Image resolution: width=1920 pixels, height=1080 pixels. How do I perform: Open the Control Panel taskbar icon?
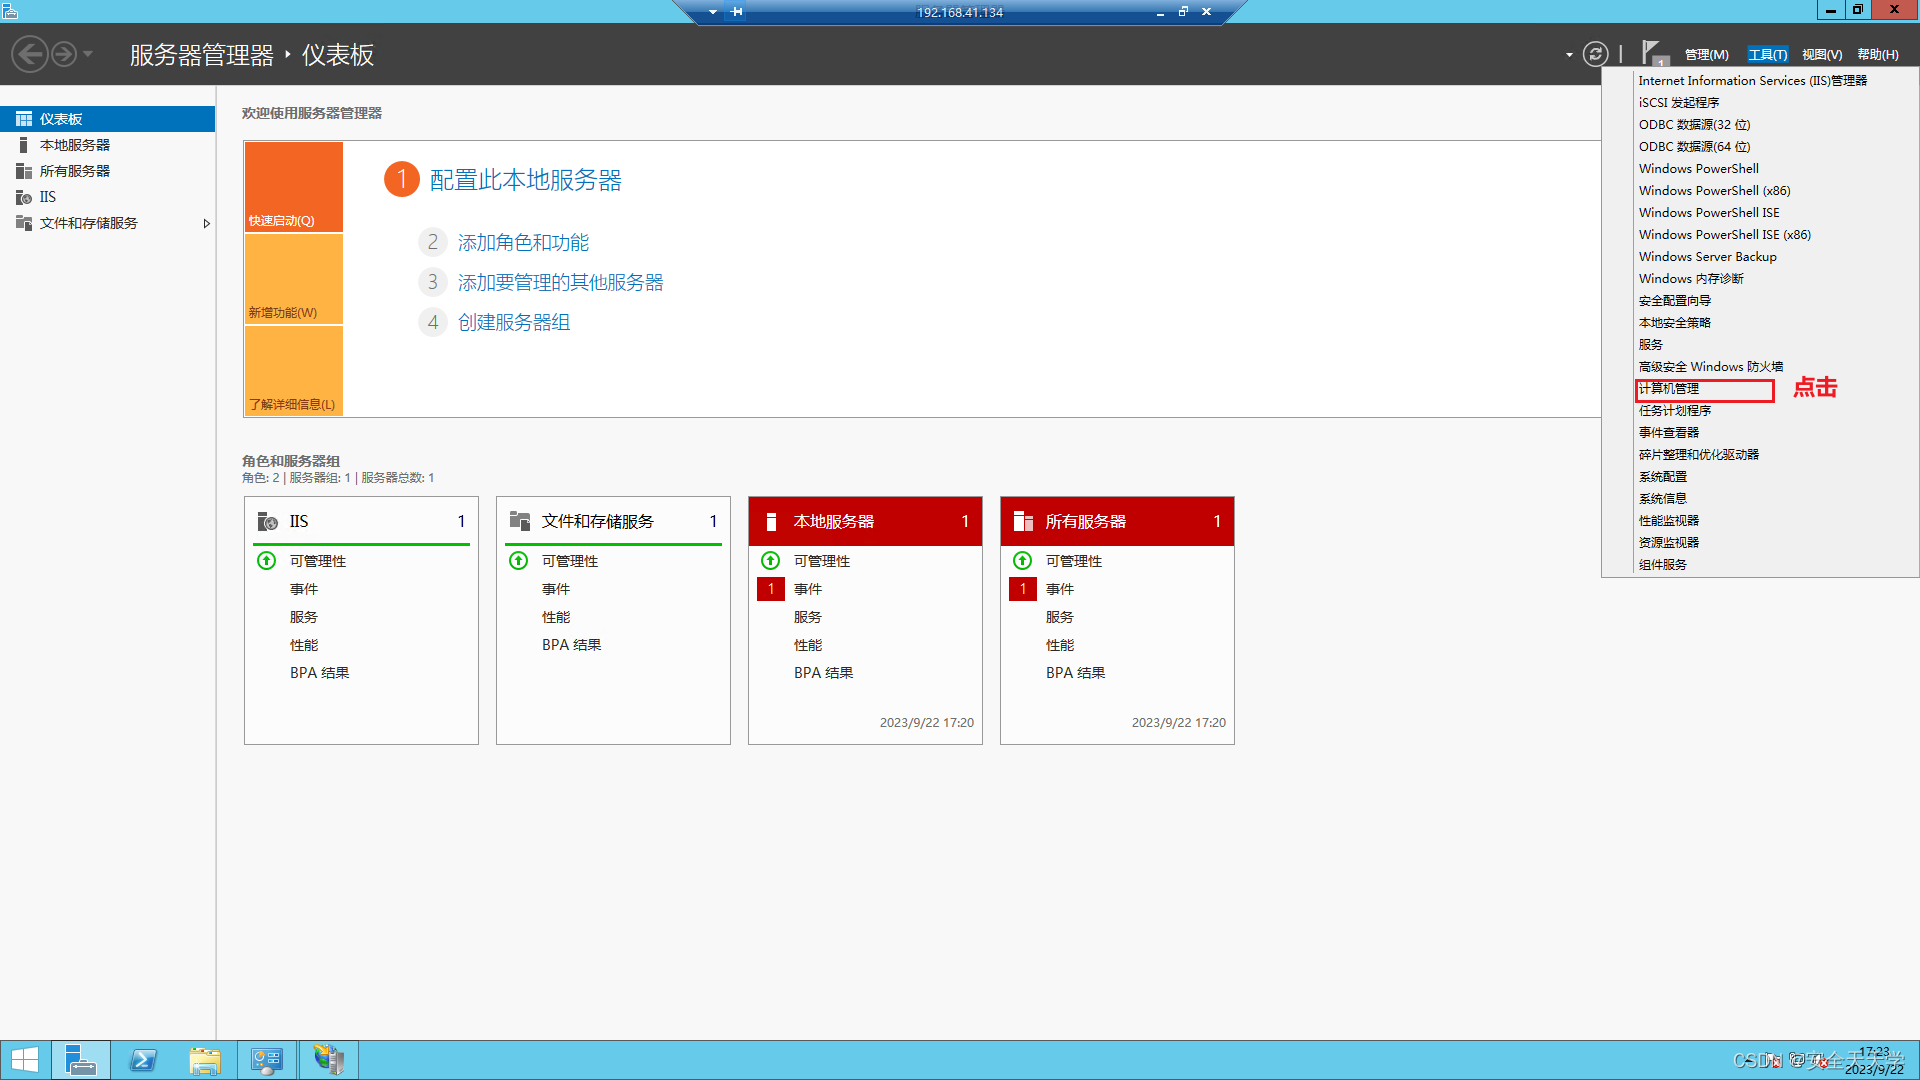267,1060
